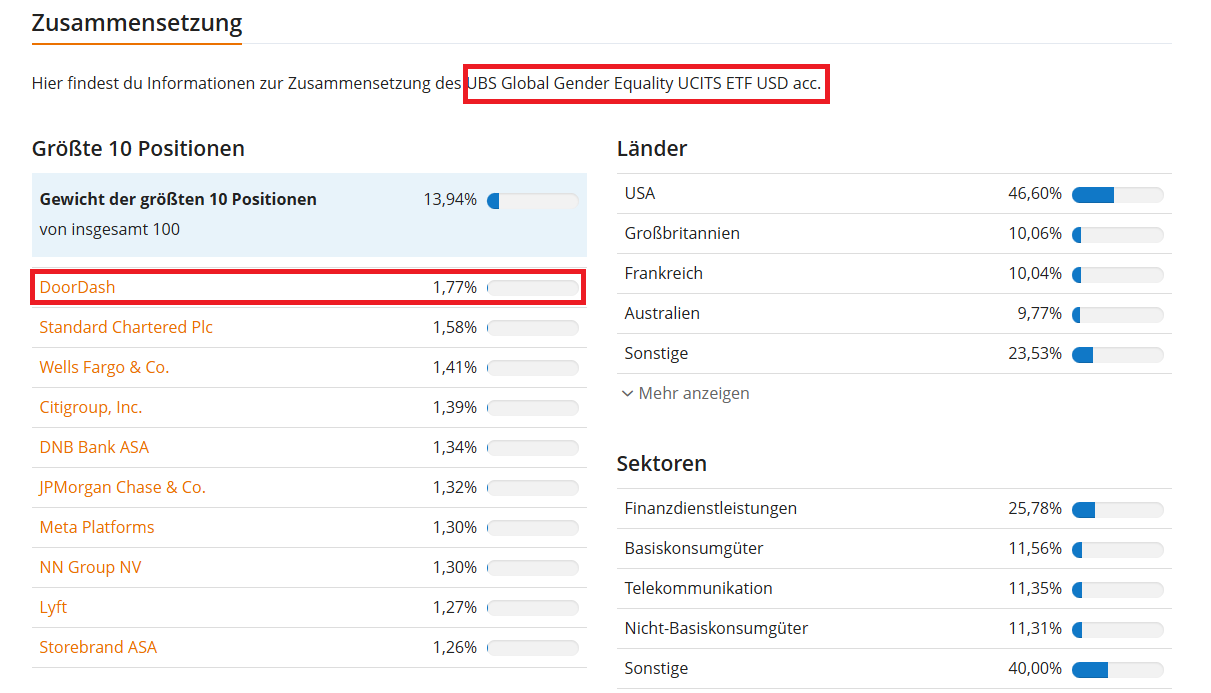Image resolution: width=1211 pixels, height=693 pixels.
Task: Open the DoorDash holding link
Action: pyautogui.click(x=77, y=287)
